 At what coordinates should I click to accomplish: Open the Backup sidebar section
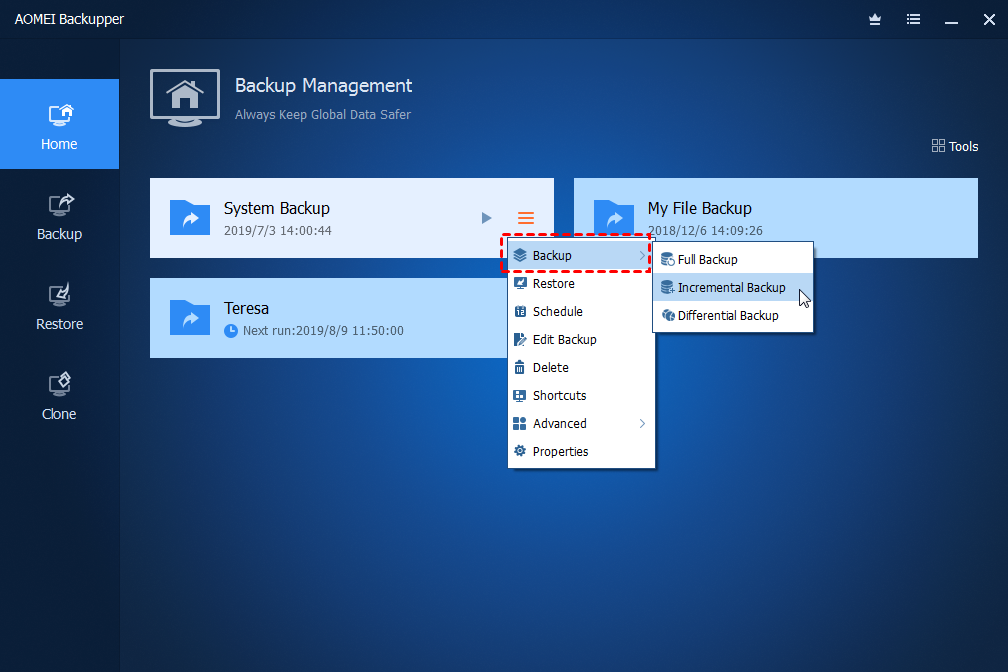click(59, 217)
